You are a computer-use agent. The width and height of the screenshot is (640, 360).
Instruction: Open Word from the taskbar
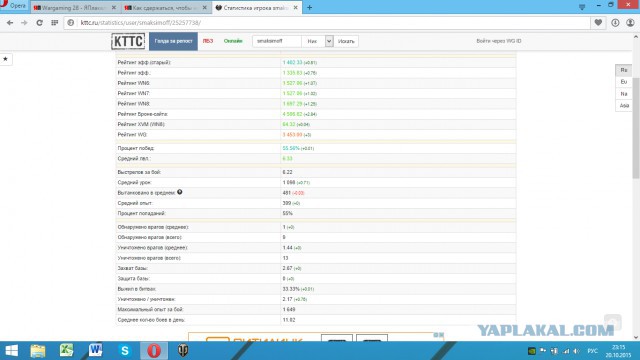point(96,351)
